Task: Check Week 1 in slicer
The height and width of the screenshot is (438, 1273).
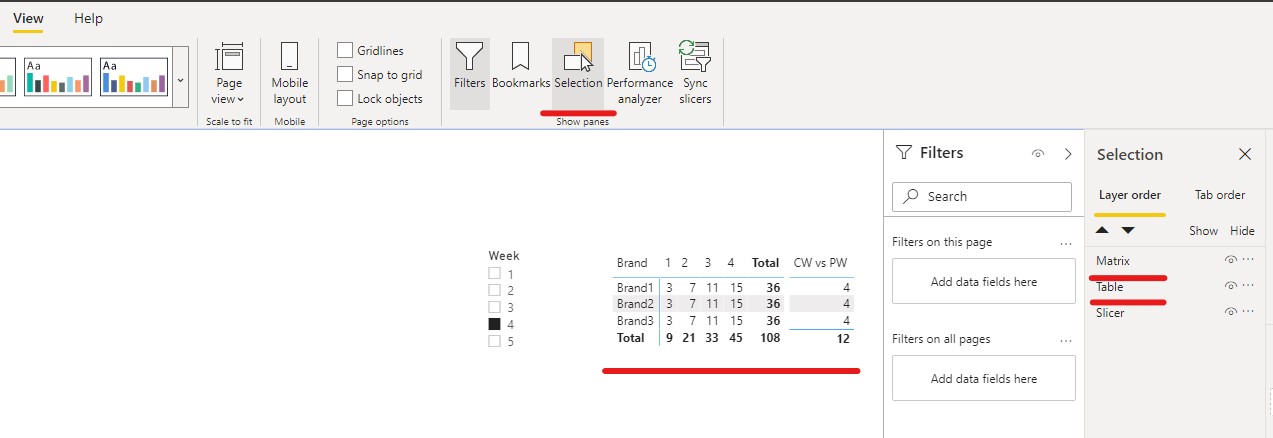Action: 494,273
